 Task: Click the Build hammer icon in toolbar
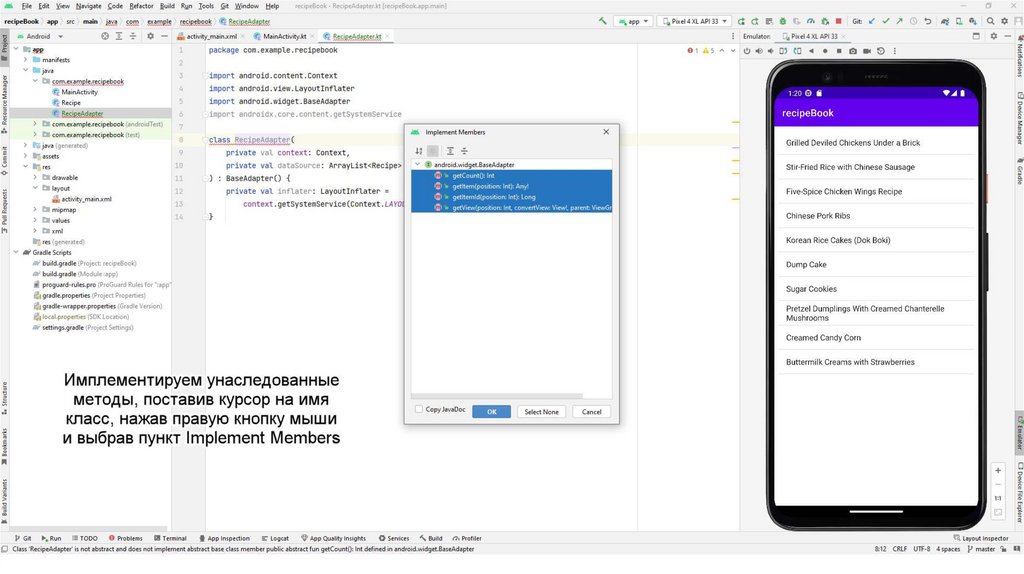coord(603,20)
